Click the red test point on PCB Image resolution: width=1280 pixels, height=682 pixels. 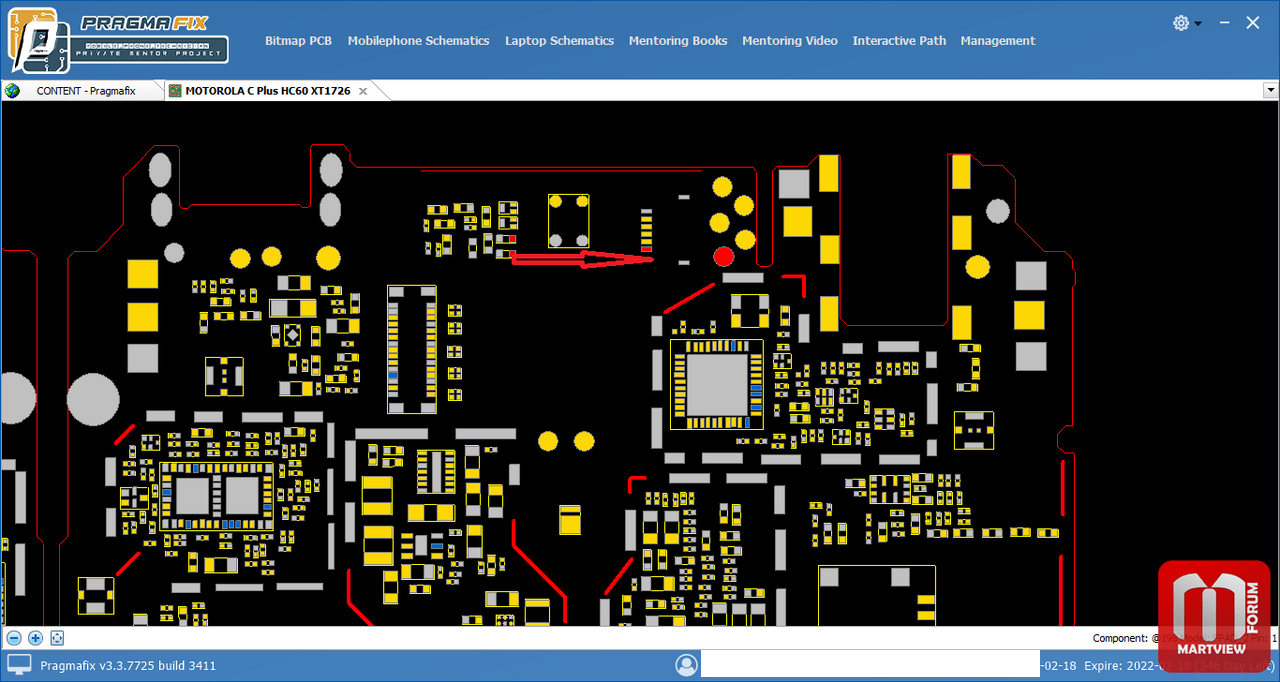click(723, 256)
